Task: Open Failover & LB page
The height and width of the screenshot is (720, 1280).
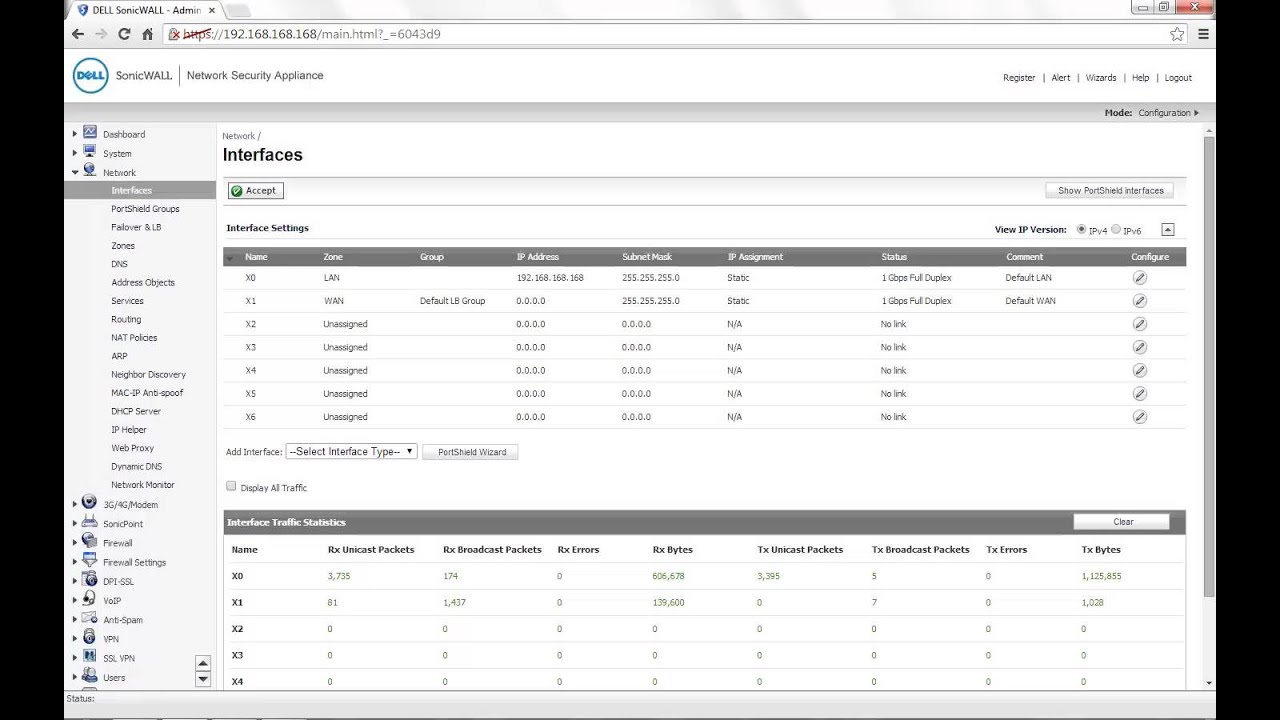Action: pyautogui.click(x=136, y=227)
